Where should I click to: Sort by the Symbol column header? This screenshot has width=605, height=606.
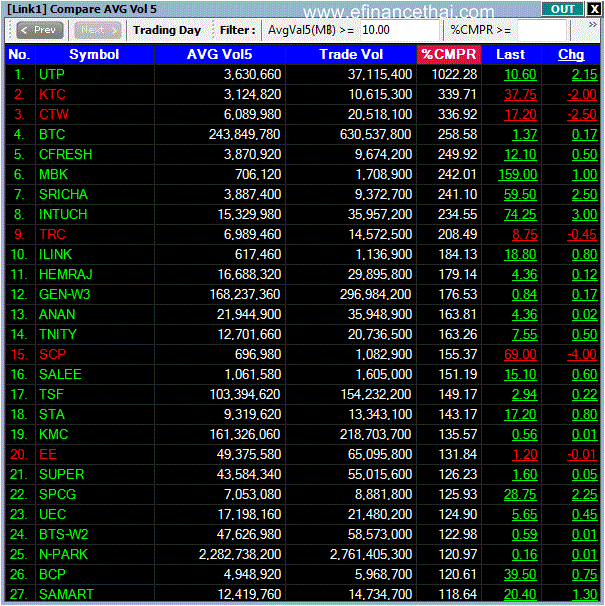(94, 54)
